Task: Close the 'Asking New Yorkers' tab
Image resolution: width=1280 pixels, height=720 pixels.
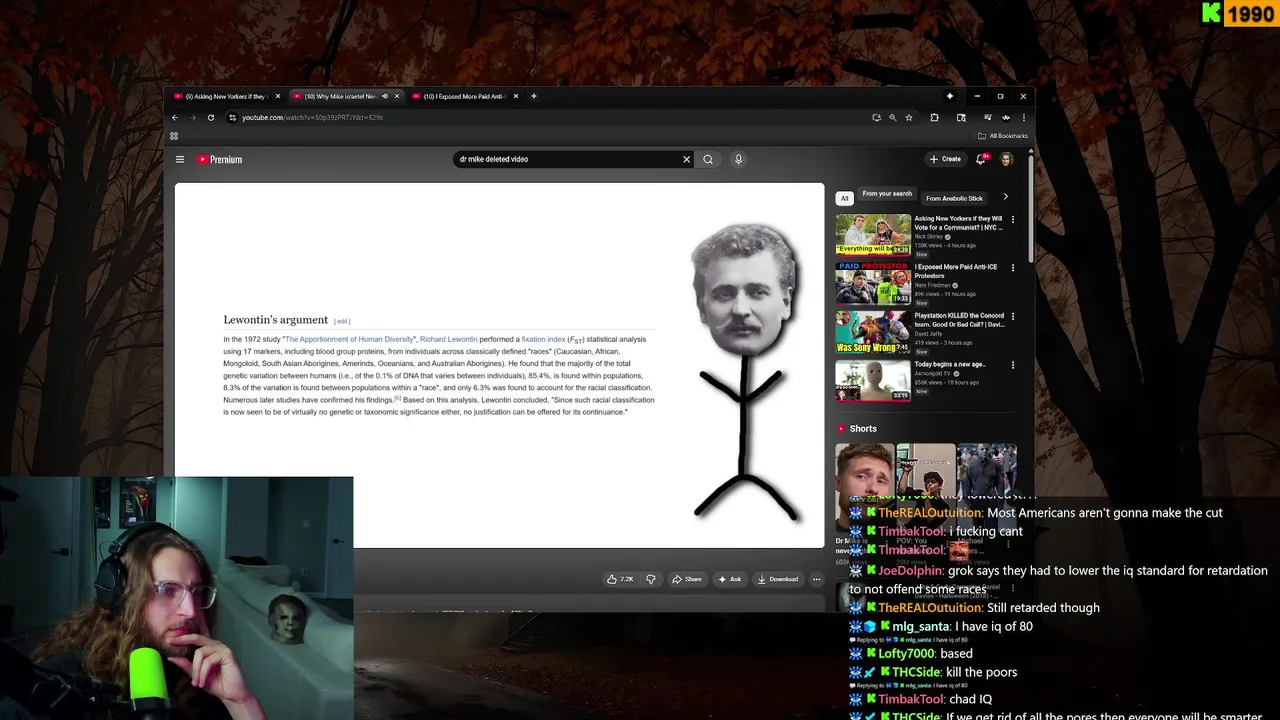Action: click(278, 96)
